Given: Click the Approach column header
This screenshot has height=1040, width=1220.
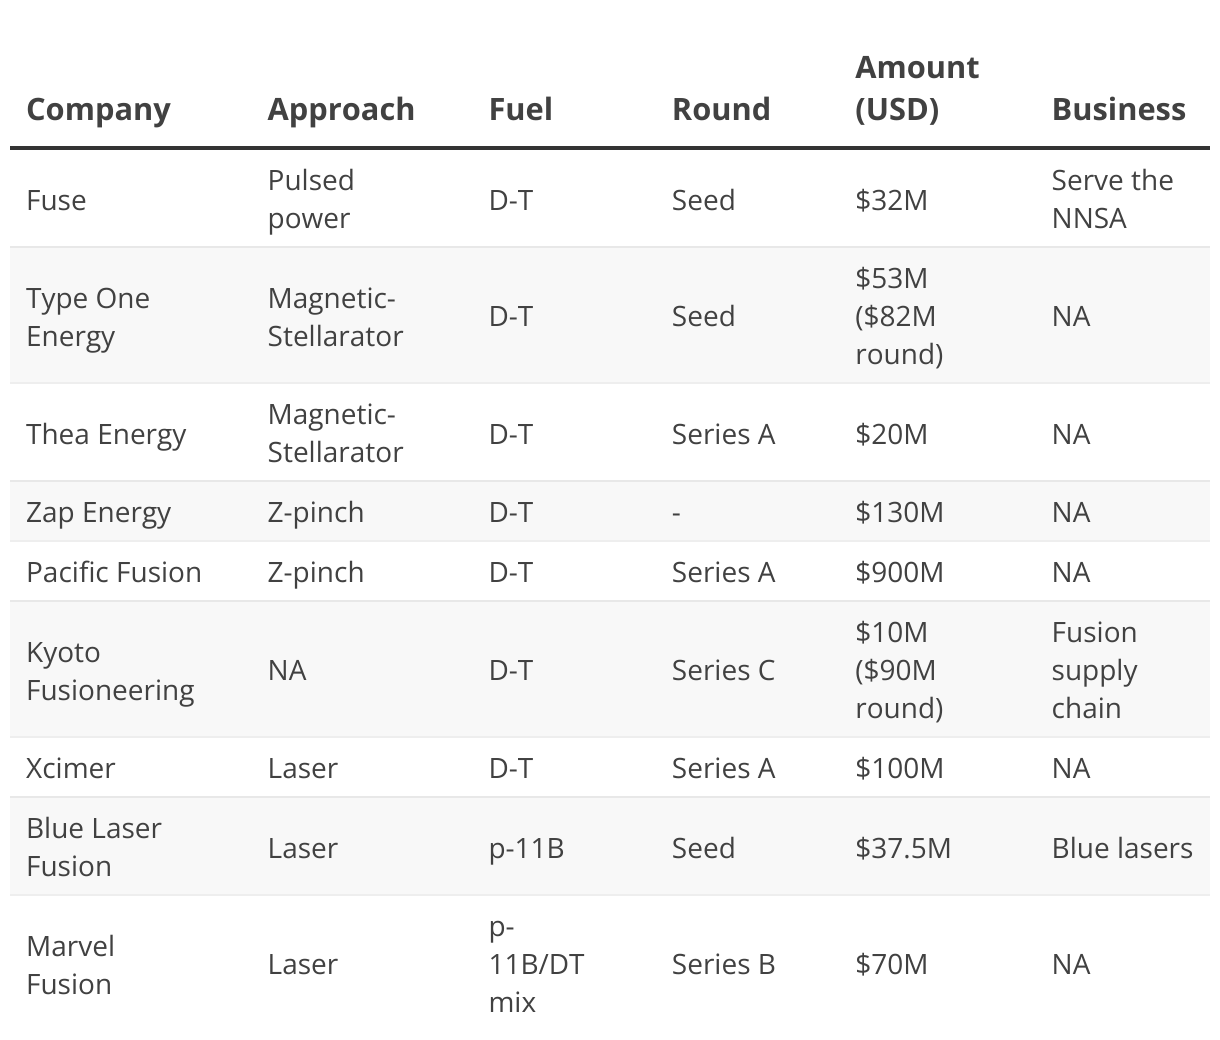Looking at the screenshot, I should click(340, 109).
